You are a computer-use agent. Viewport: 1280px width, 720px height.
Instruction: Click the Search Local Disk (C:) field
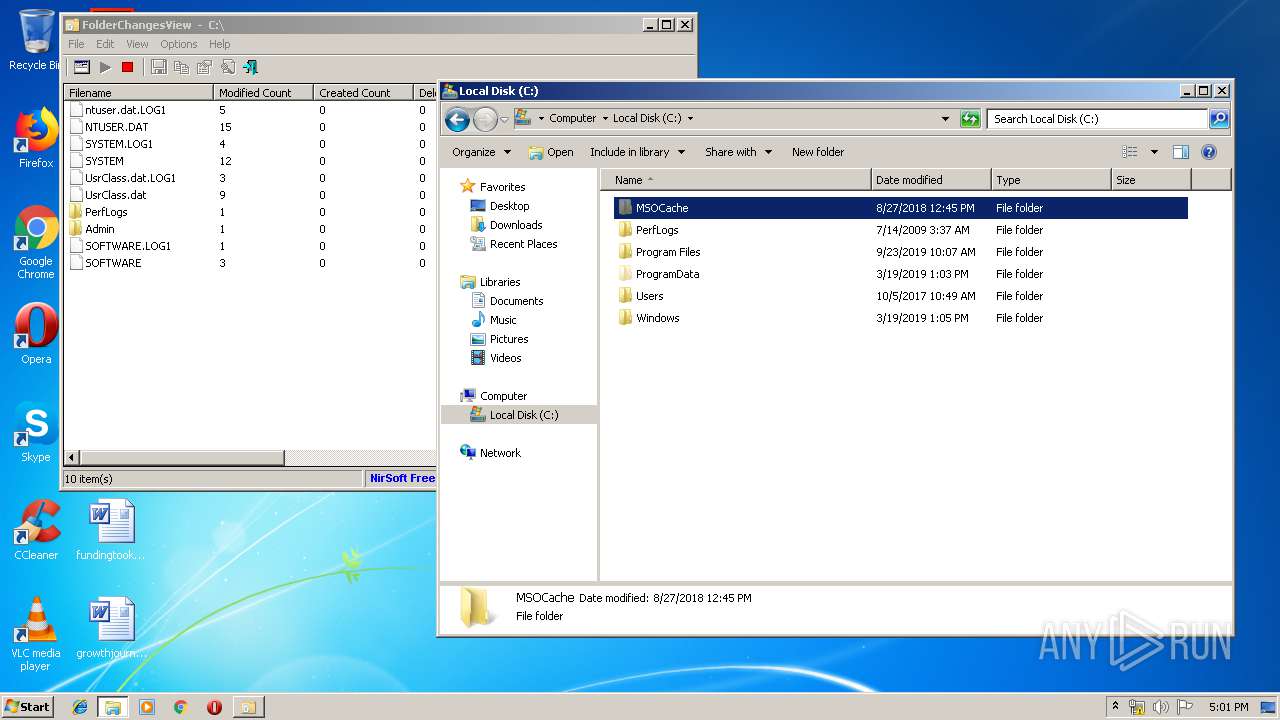point(1097,119)
